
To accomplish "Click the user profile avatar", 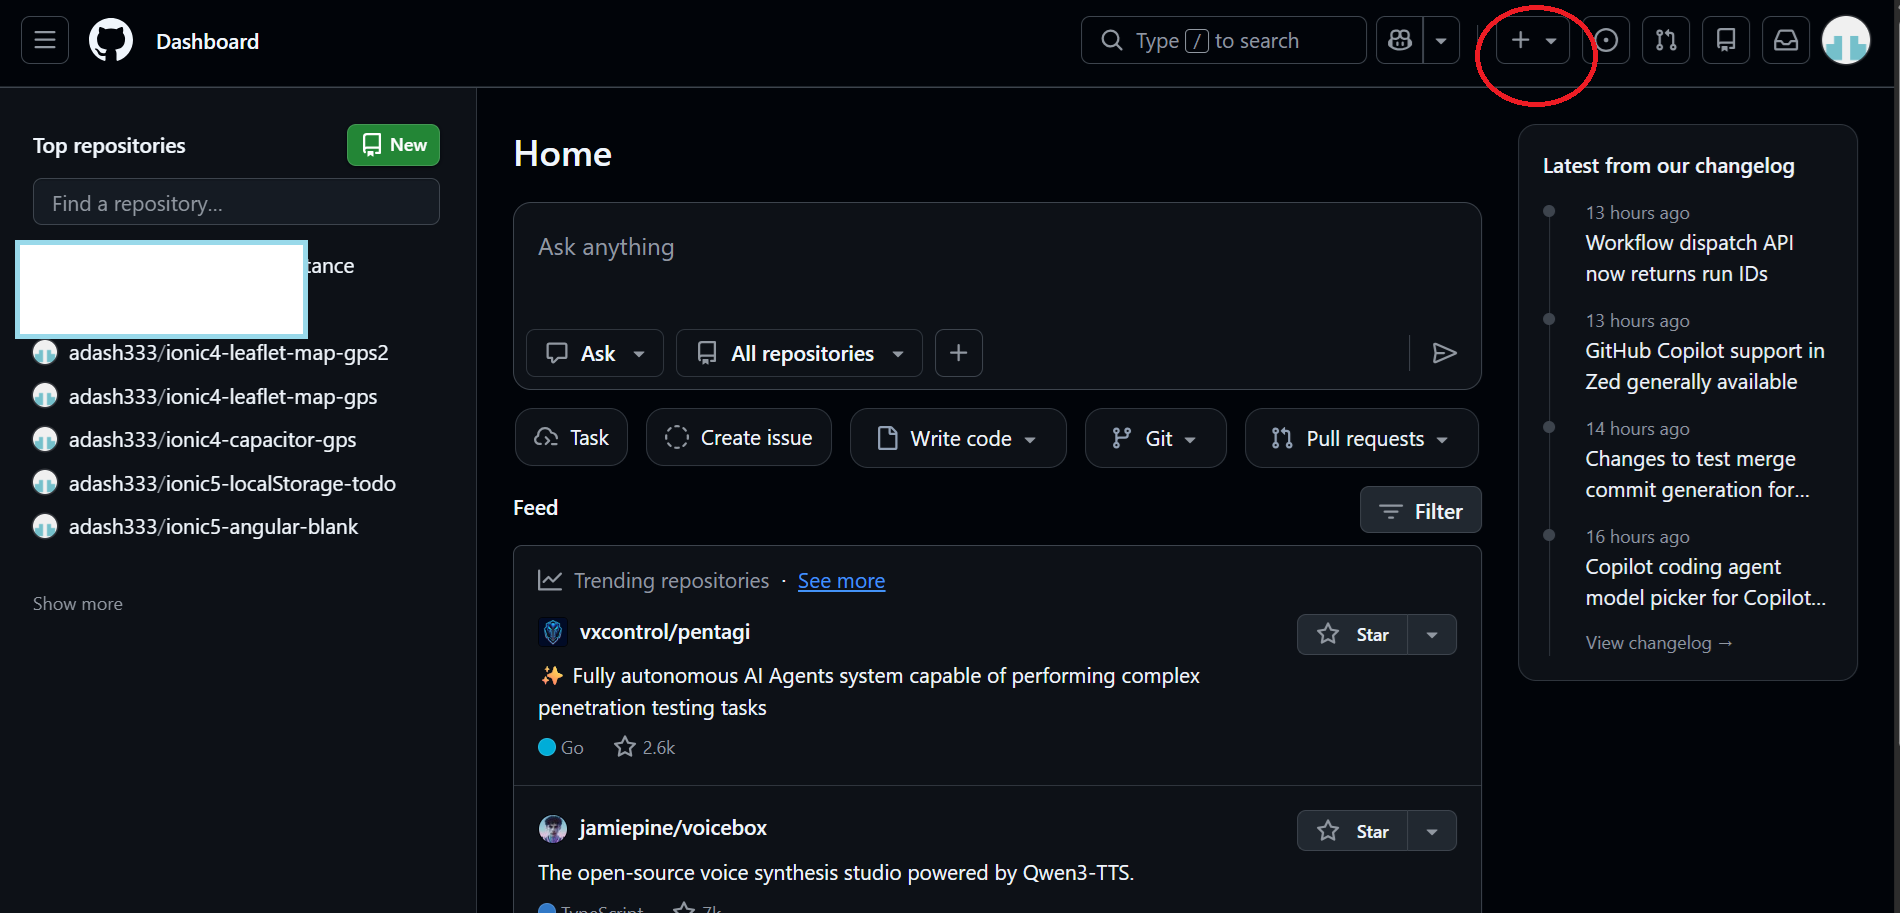I will [x=1846, y=41].
